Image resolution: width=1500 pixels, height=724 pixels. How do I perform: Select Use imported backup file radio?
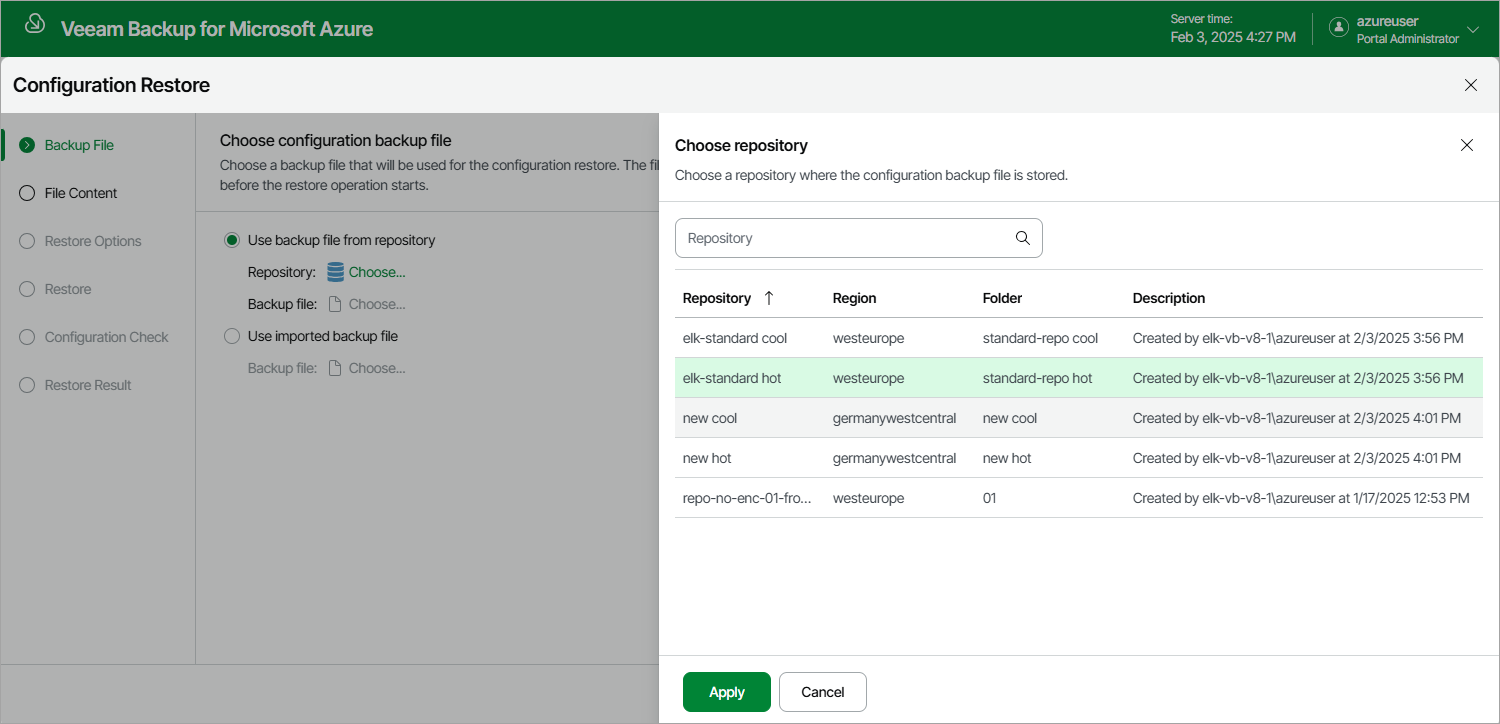pos(232,336)
